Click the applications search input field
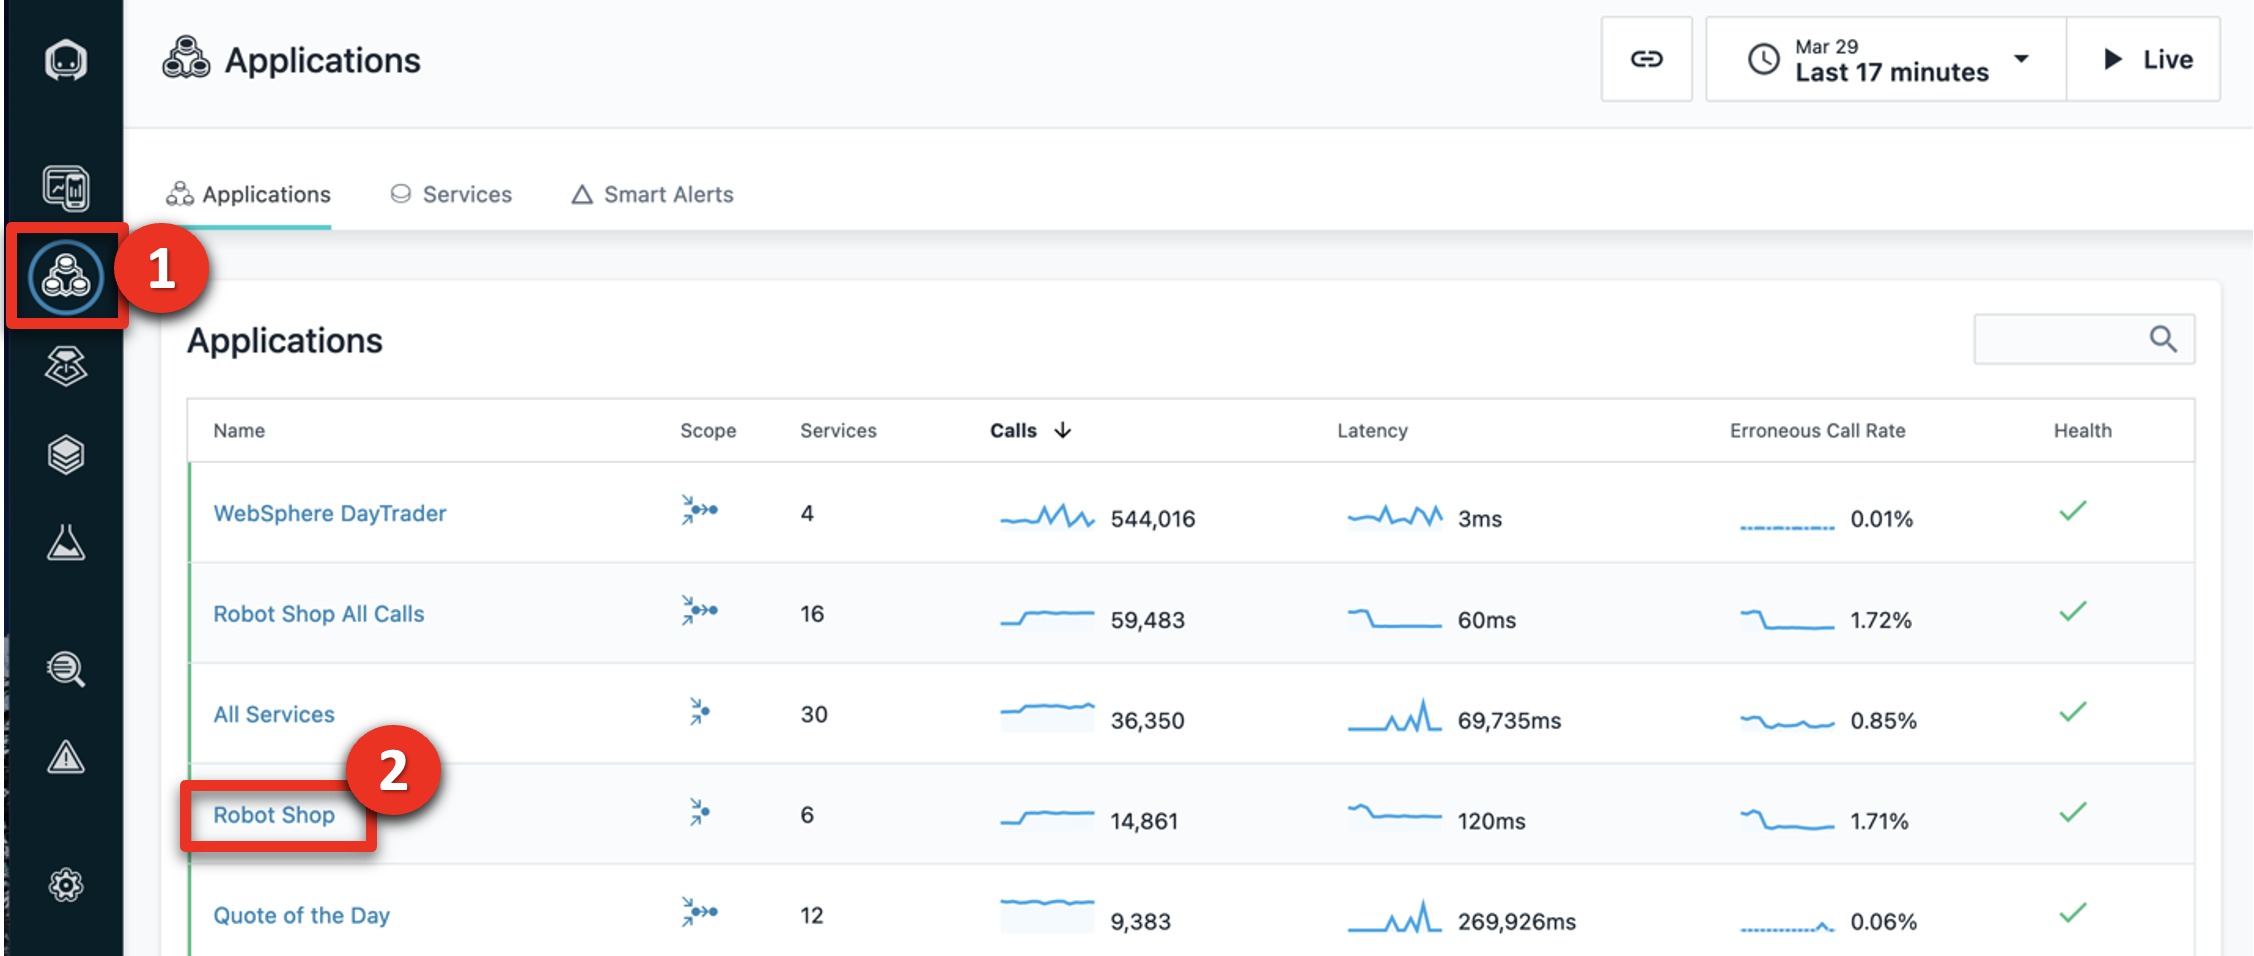The image size is (2254, 956). 2084,339
